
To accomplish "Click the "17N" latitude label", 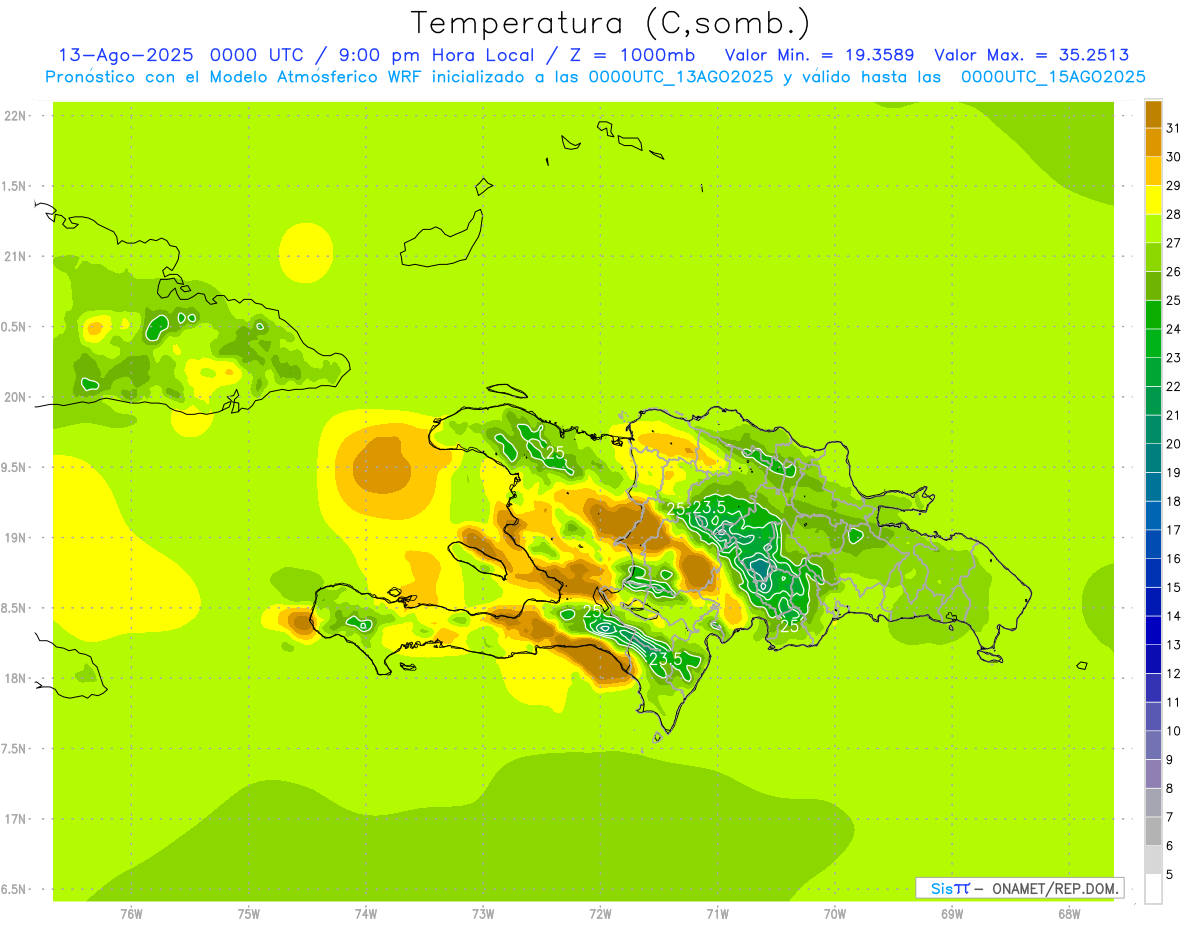I will pos(16,819).
